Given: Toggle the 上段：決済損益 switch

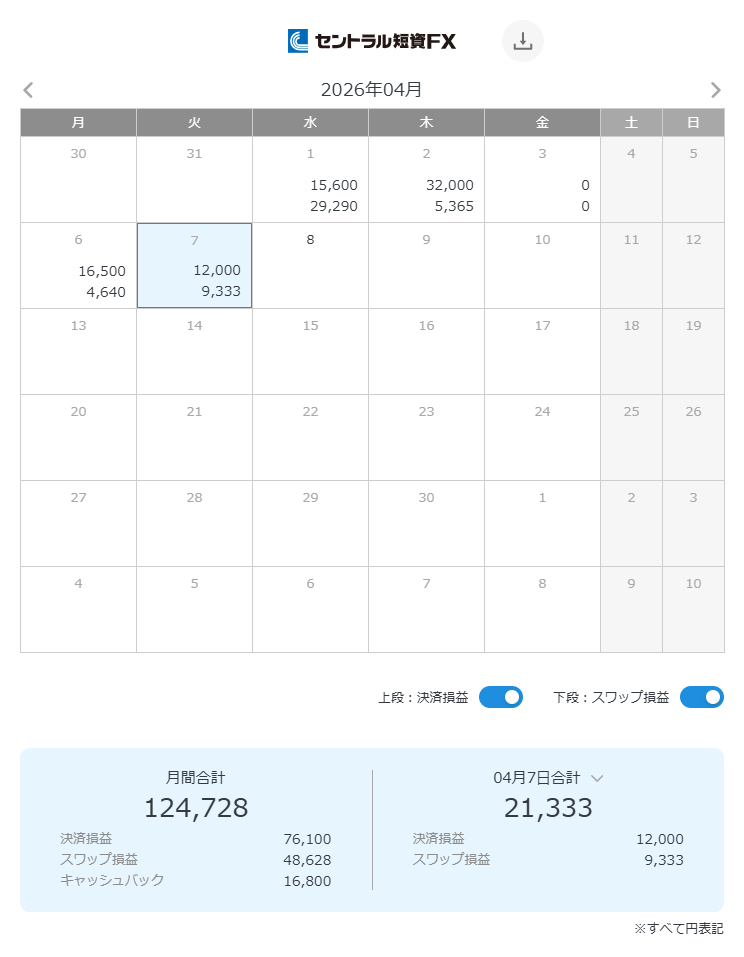Looking at the screenshot, I should 500,697.
